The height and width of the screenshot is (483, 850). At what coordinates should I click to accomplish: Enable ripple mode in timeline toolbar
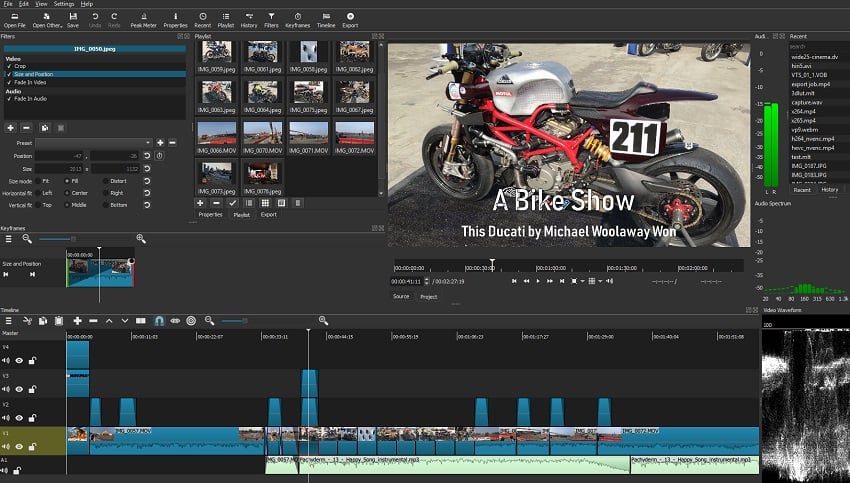point(191,321)
